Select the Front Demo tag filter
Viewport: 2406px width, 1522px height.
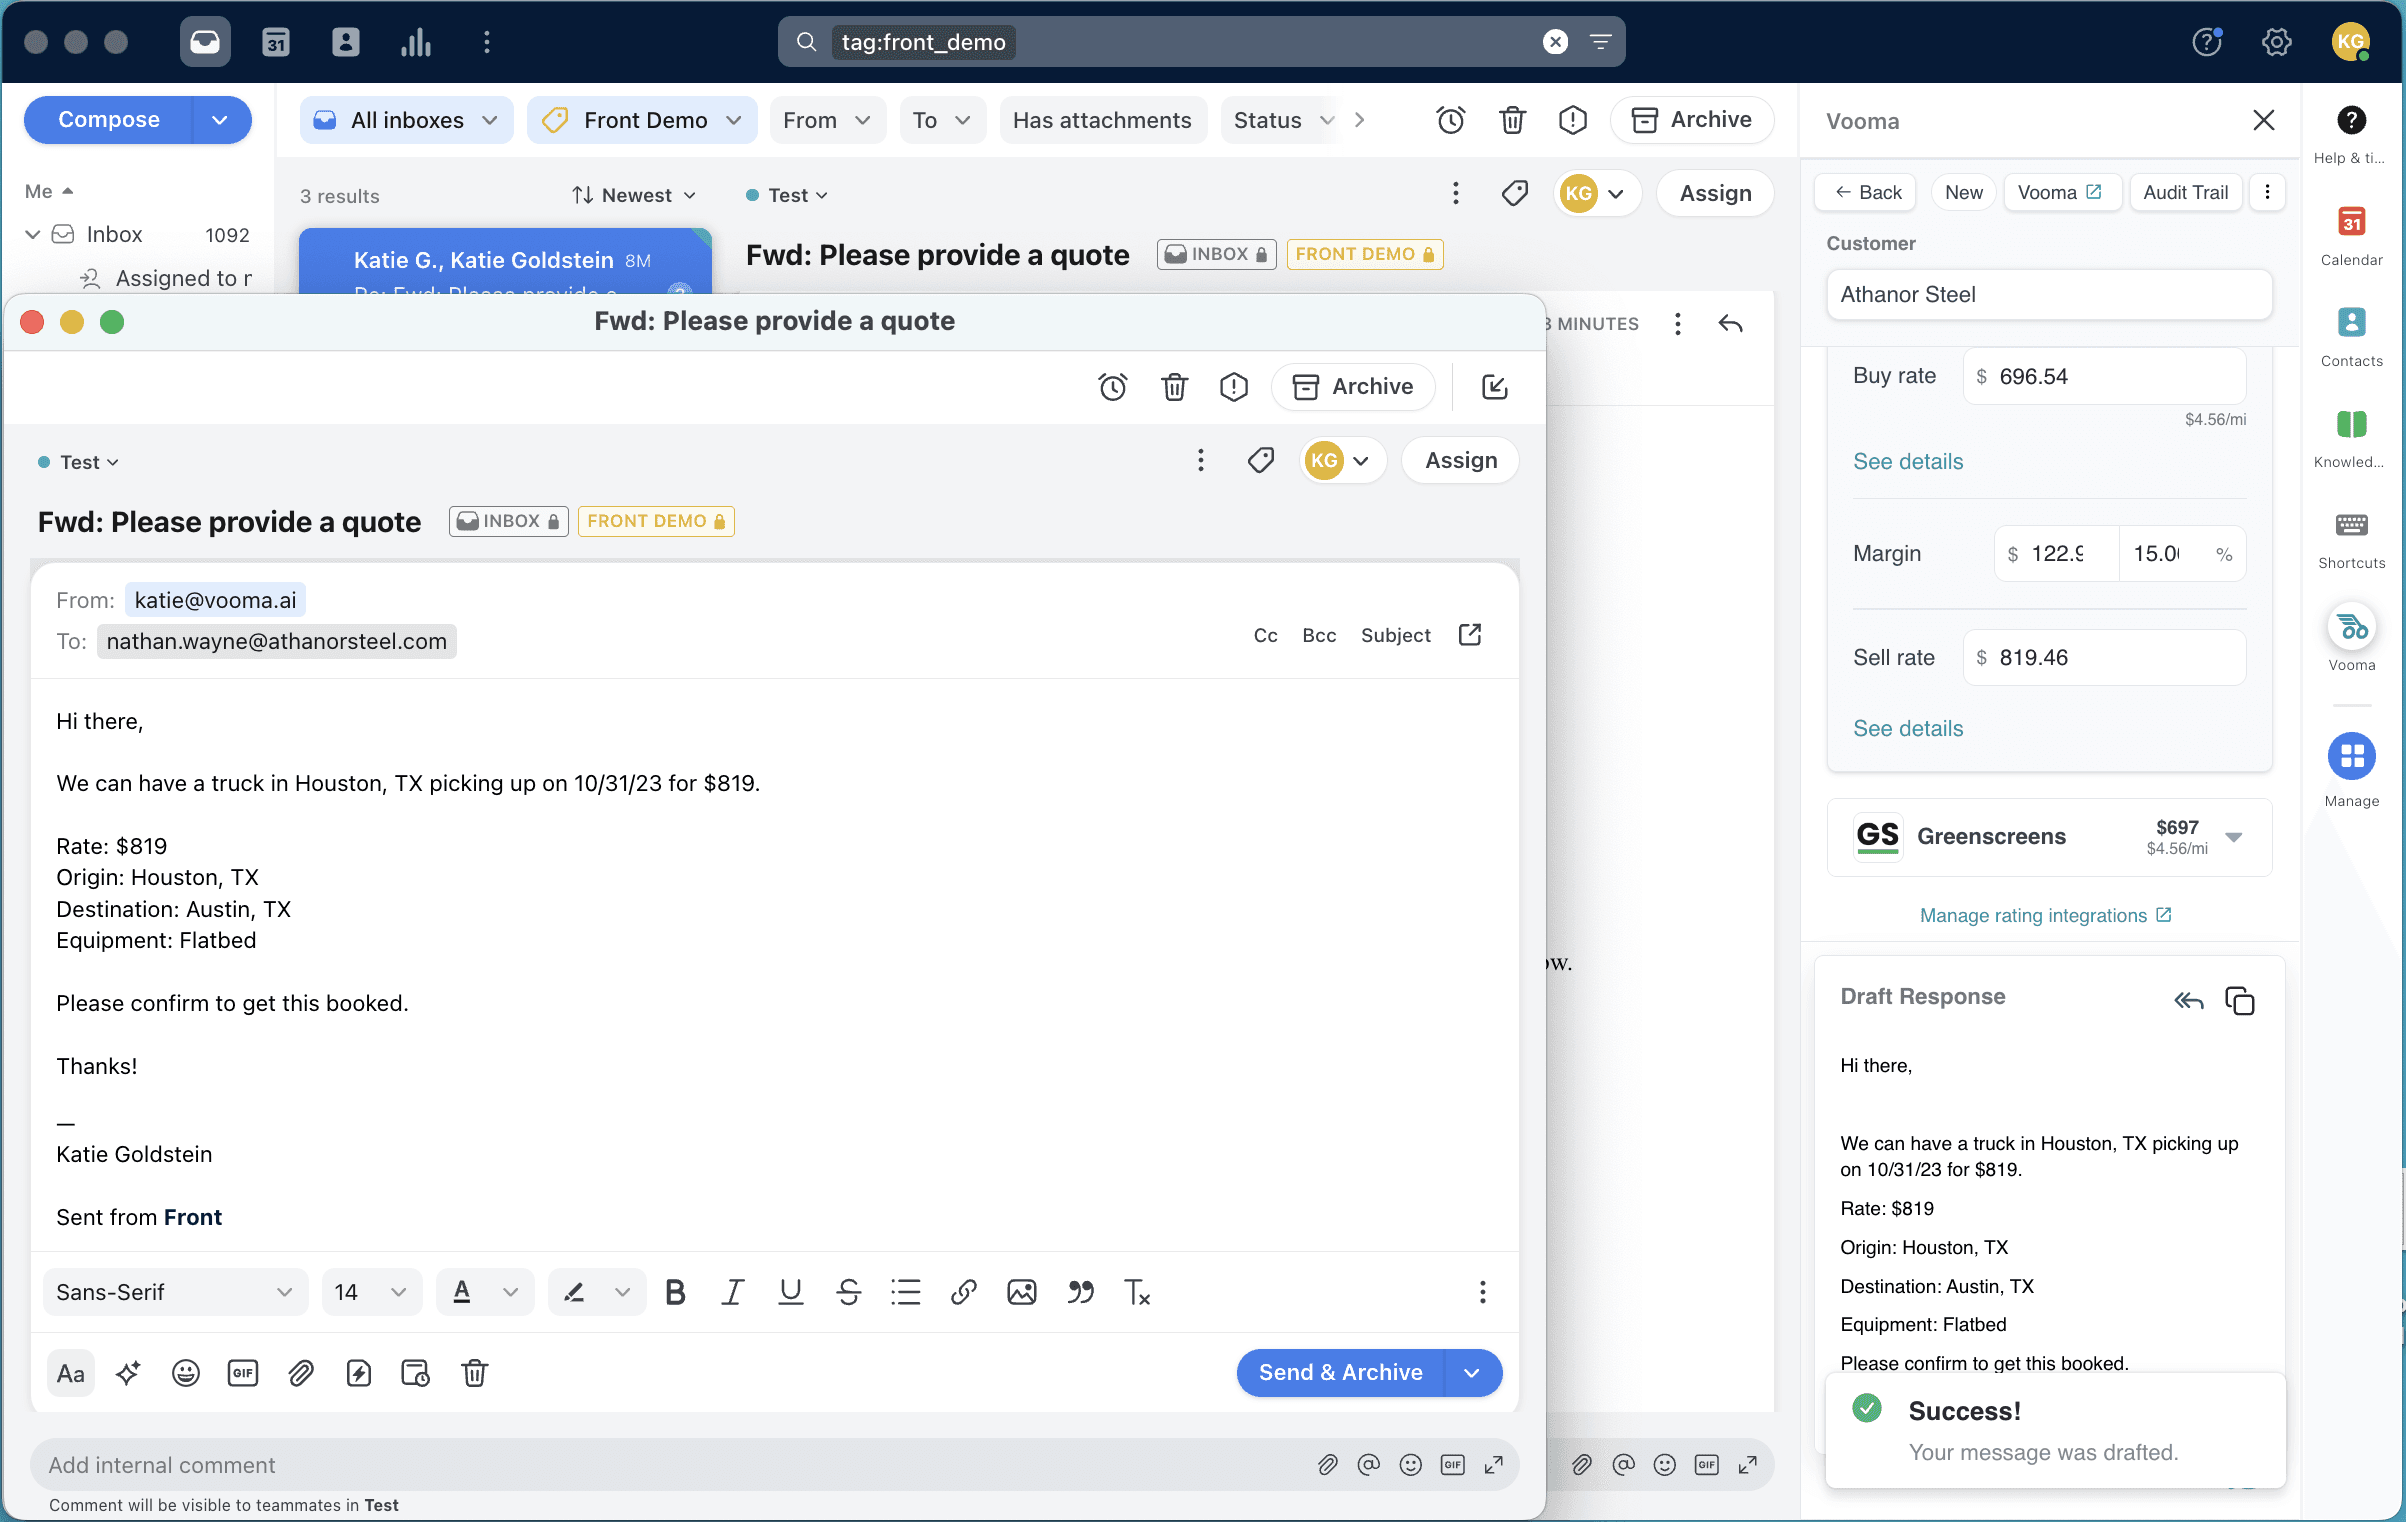(x=643, y=120)
